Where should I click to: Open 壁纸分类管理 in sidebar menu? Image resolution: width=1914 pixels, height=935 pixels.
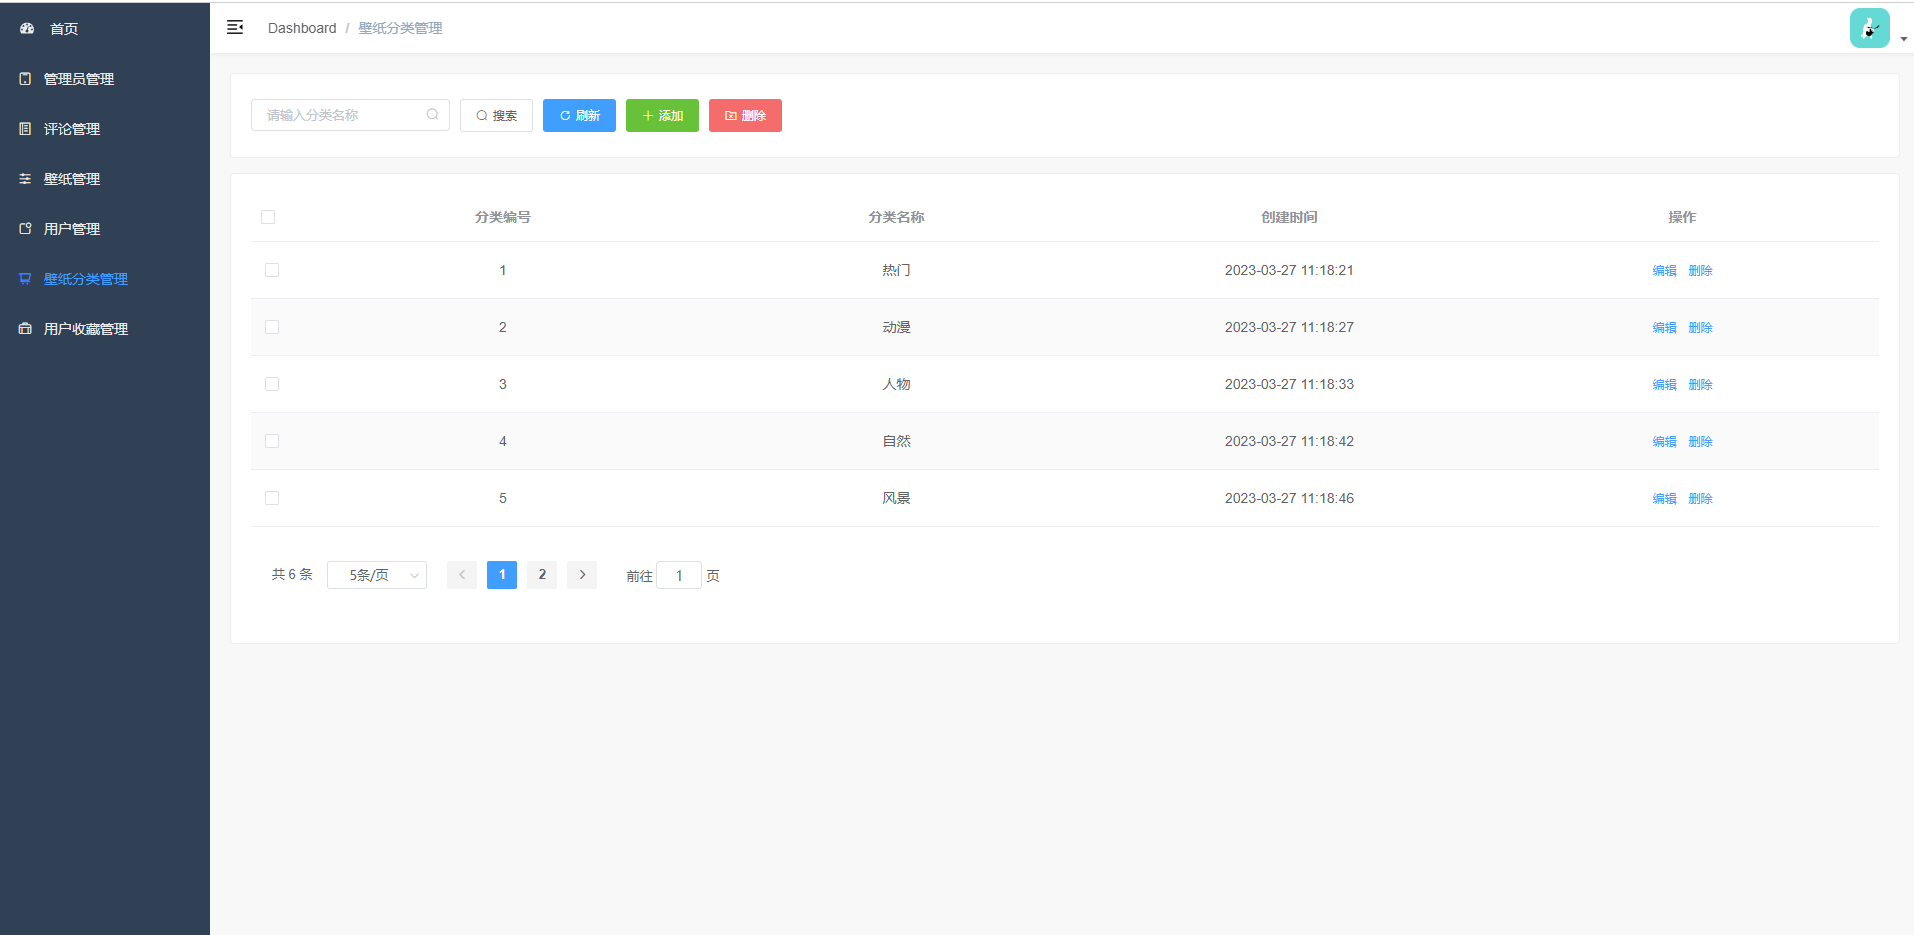86,279
